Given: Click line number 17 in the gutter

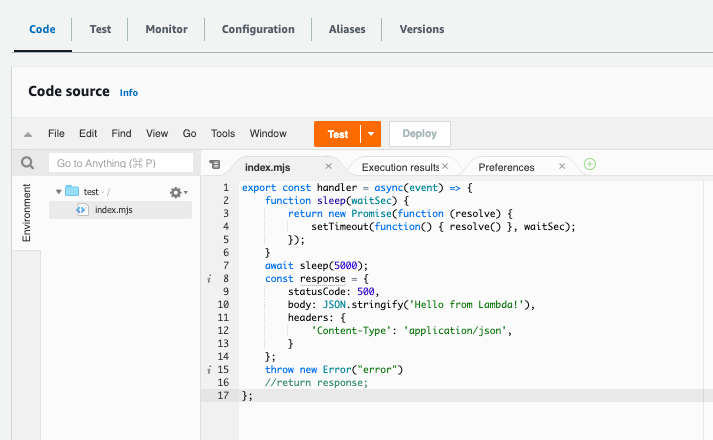Looking at the screenshot, I should click(223, 395).
